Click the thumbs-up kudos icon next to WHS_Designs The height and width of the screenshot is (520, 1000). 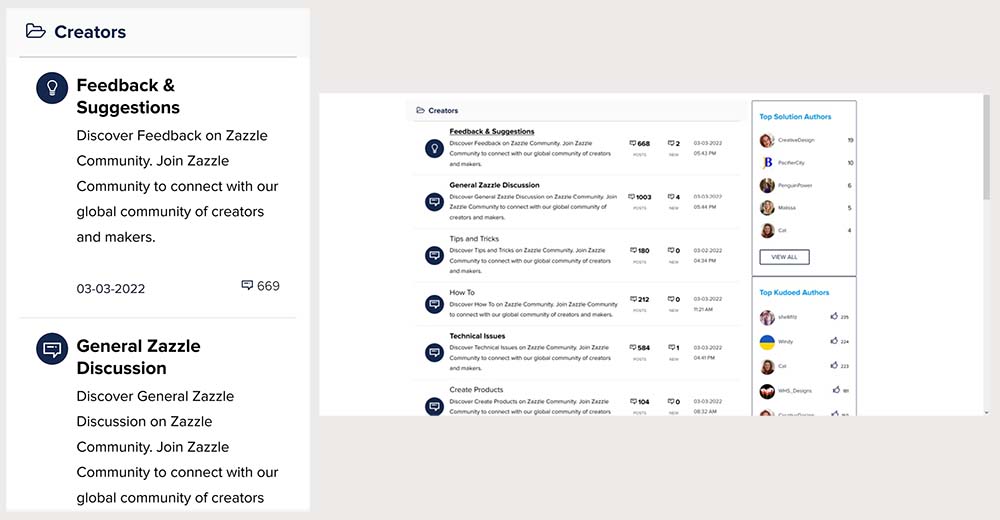pyautogui.click(x=836, y=389)
